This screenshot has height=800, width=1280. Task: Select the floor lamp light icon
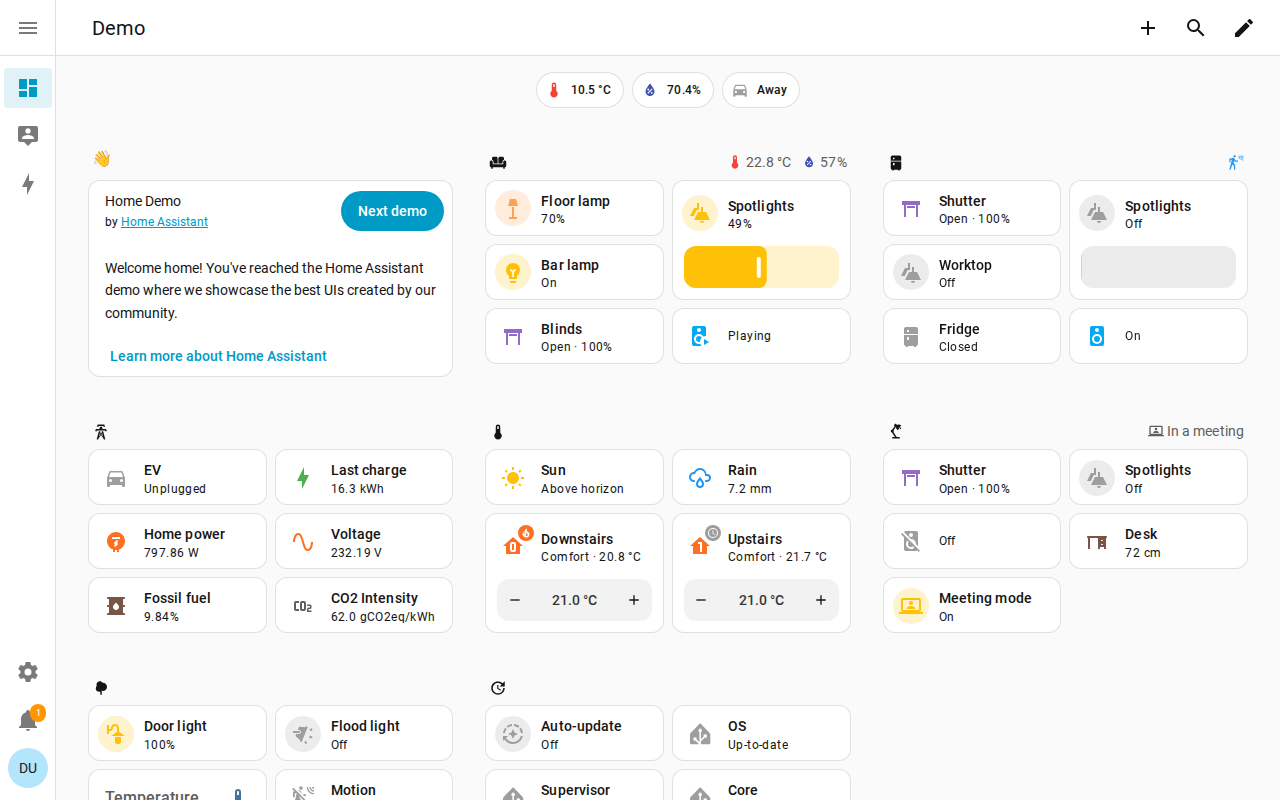pos(513,208)
